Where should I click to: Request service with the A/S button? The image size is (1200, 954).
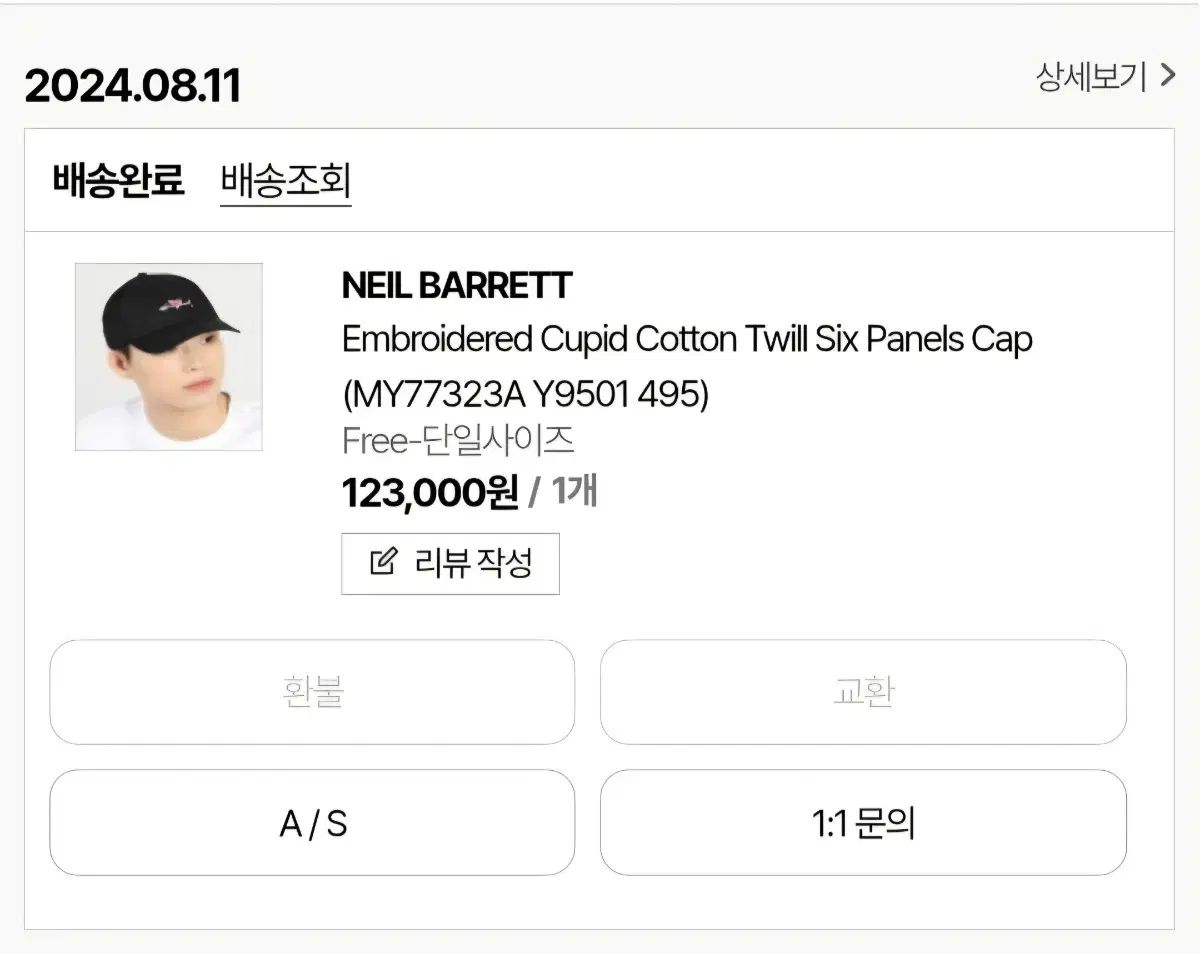[312, 823]
